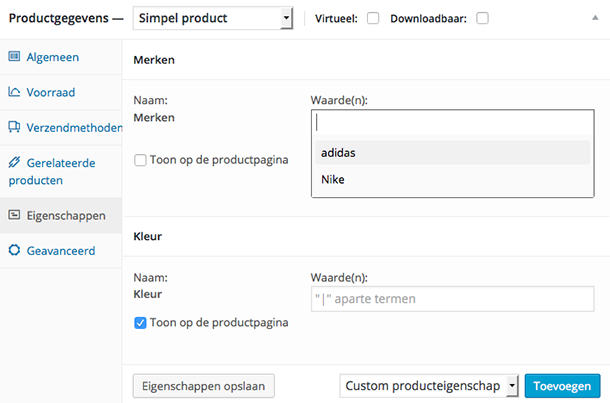Click the Gerelateerde producten link icon
This screenshot has height=403, width=610.
(14, 162)
